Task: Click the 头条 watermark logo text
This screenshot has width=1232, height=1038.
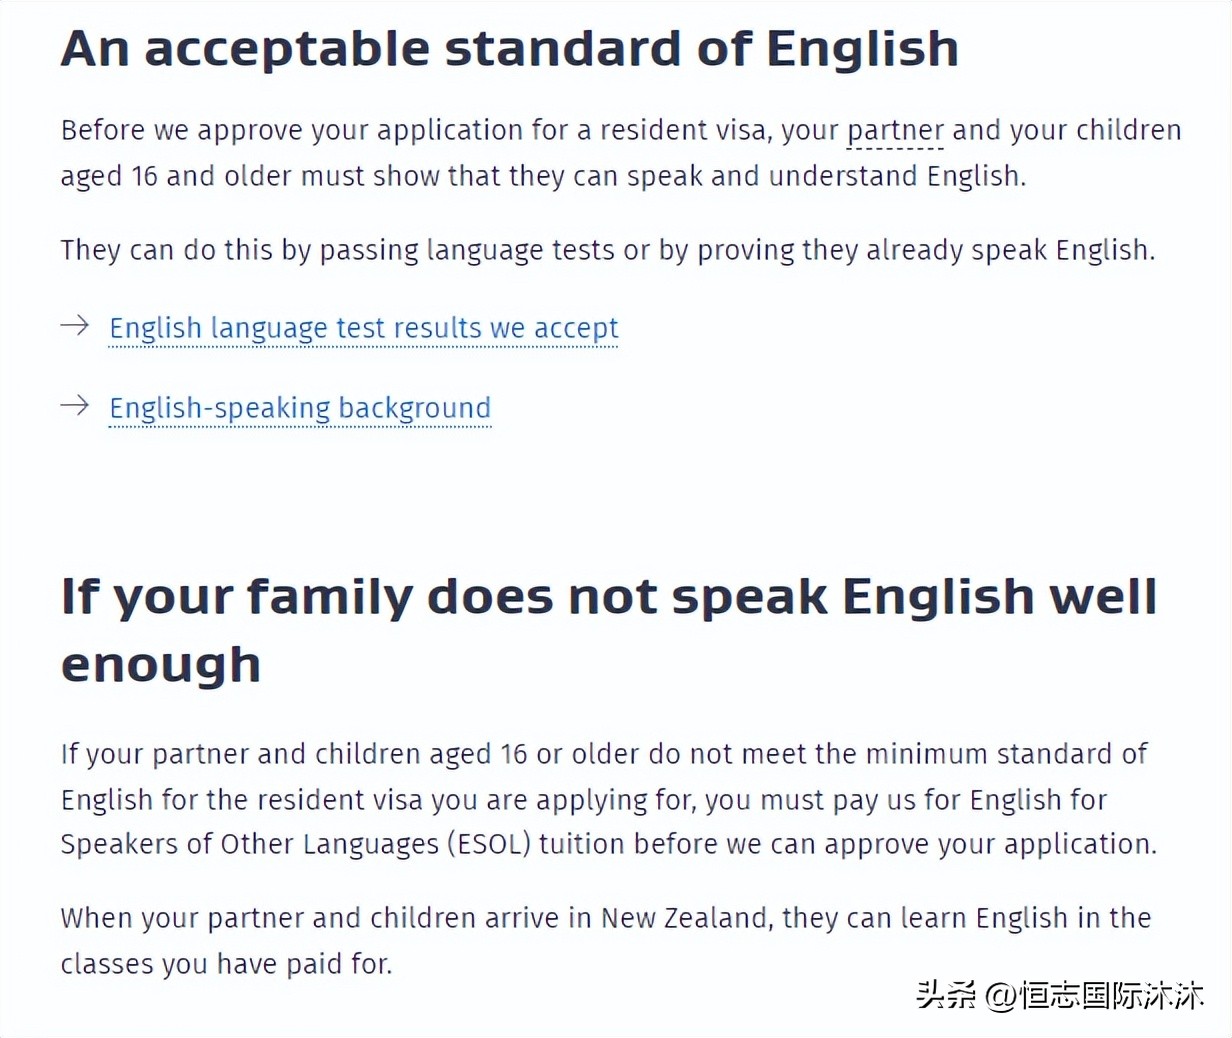Action: coord(946,994)
